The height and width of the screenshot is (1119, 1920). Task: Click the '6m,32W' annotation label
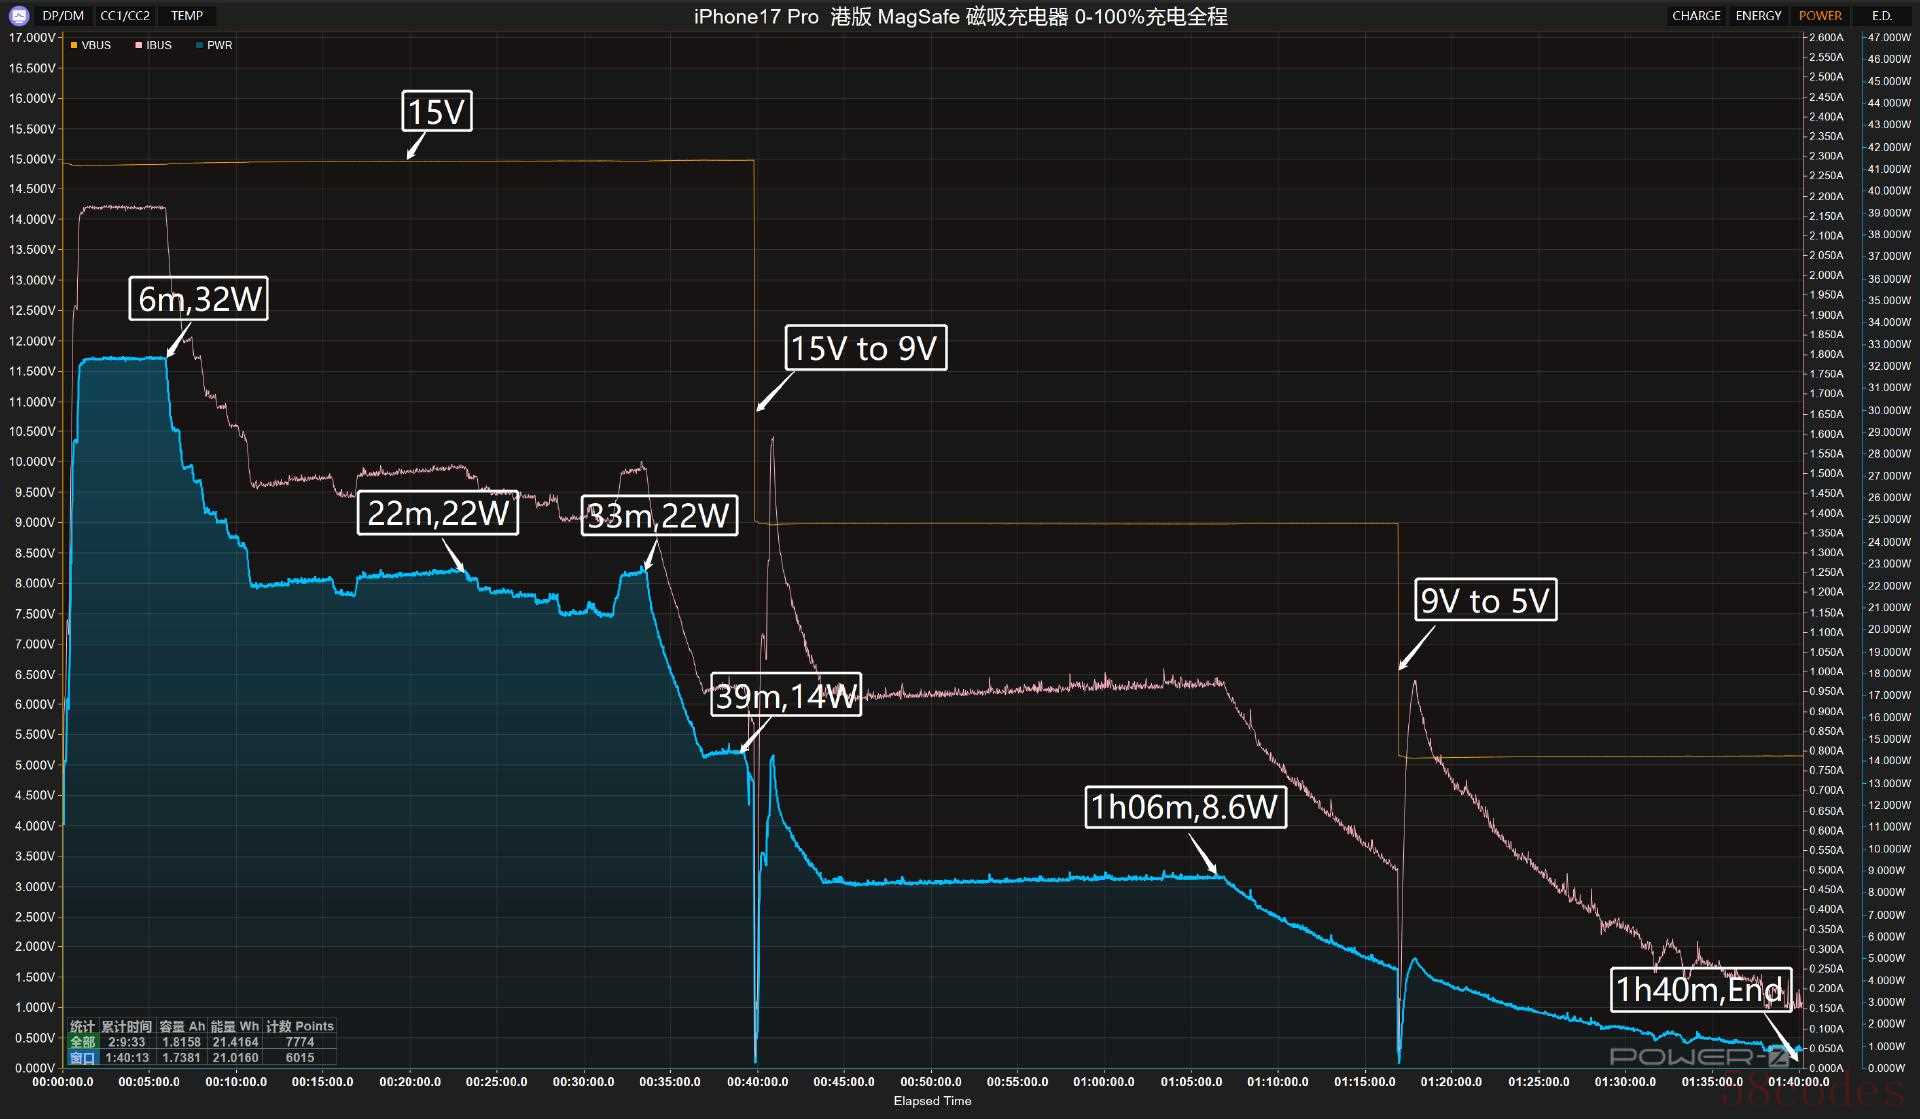coord(199,299)
